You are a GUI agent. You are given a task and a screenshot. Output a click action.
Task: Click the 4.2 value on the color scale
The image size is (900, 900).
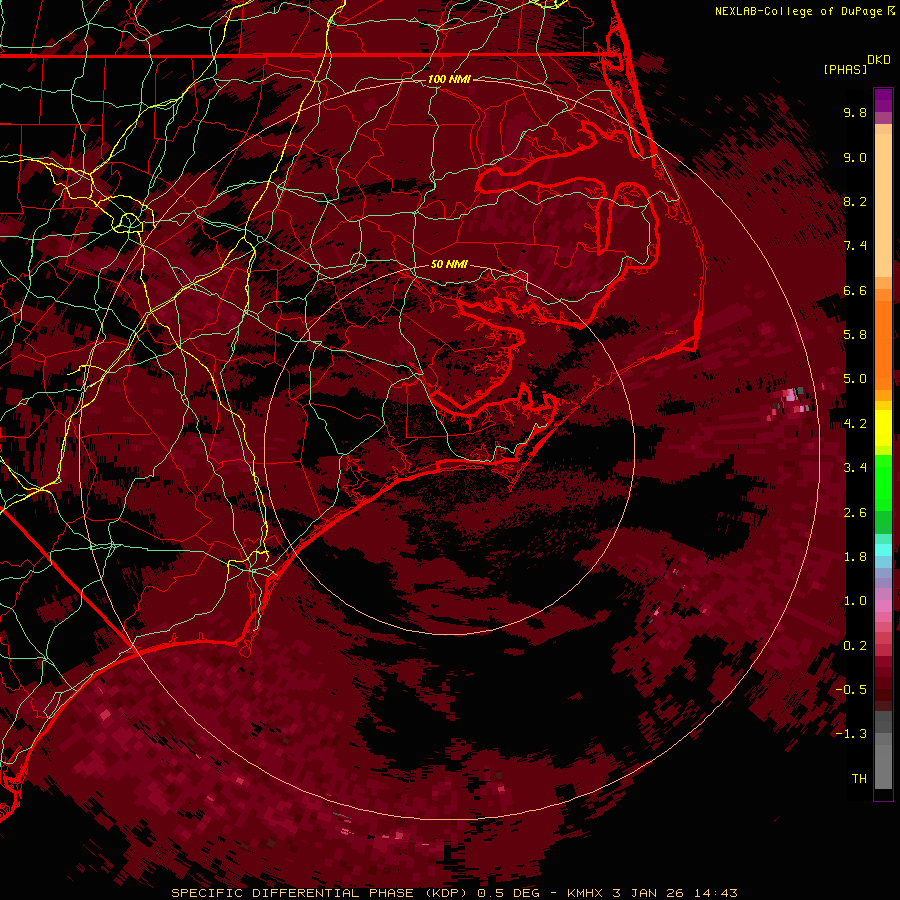coord(855,424)
